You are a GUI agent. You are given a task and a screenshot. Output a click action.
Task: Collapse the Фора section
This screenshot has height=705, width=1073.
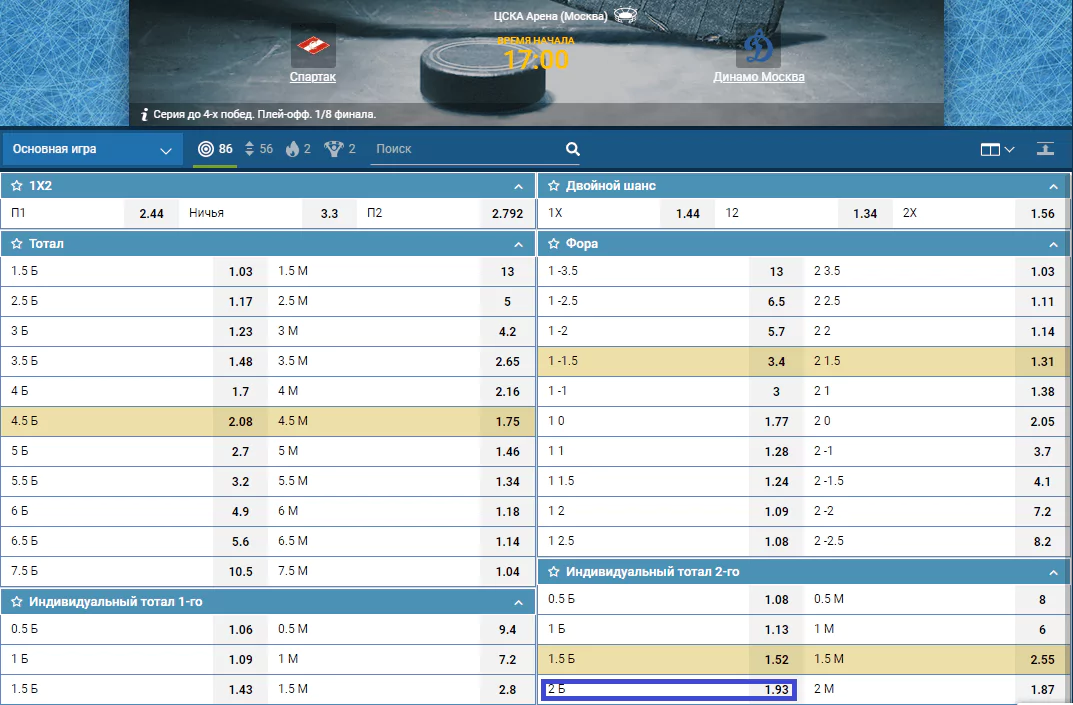(x=1053, y=244)
